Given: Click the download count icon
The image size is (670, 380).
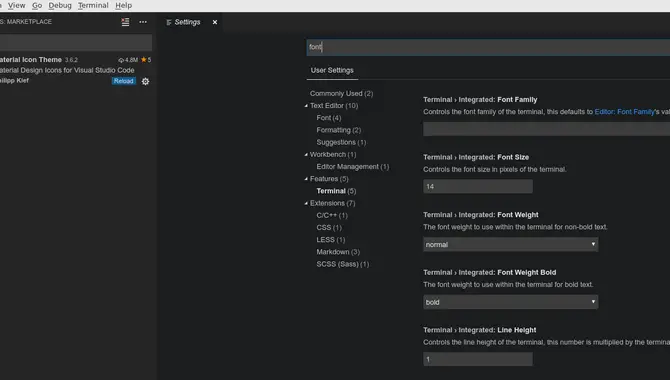Looking at the screenshot, I should pos(121,60).
